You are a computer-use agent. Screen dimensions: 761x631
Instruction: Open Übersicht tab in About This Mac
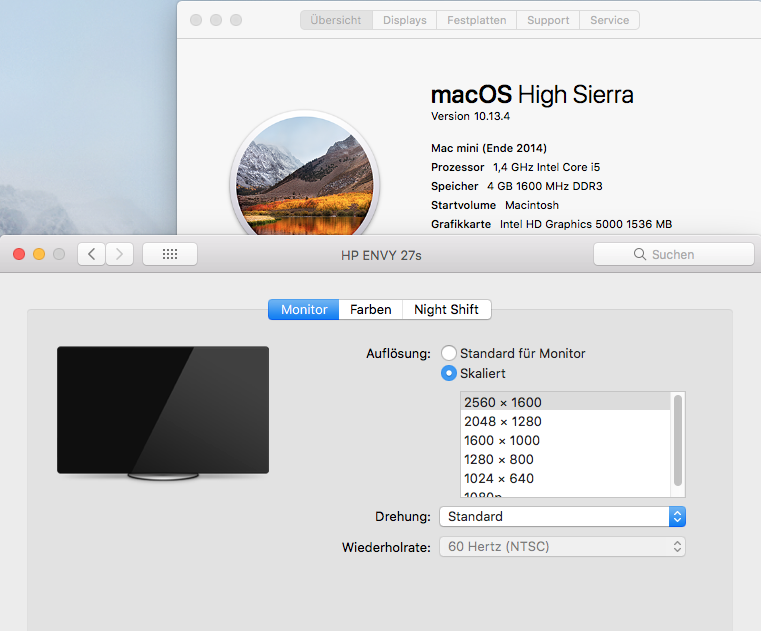(x=336, y=20)
